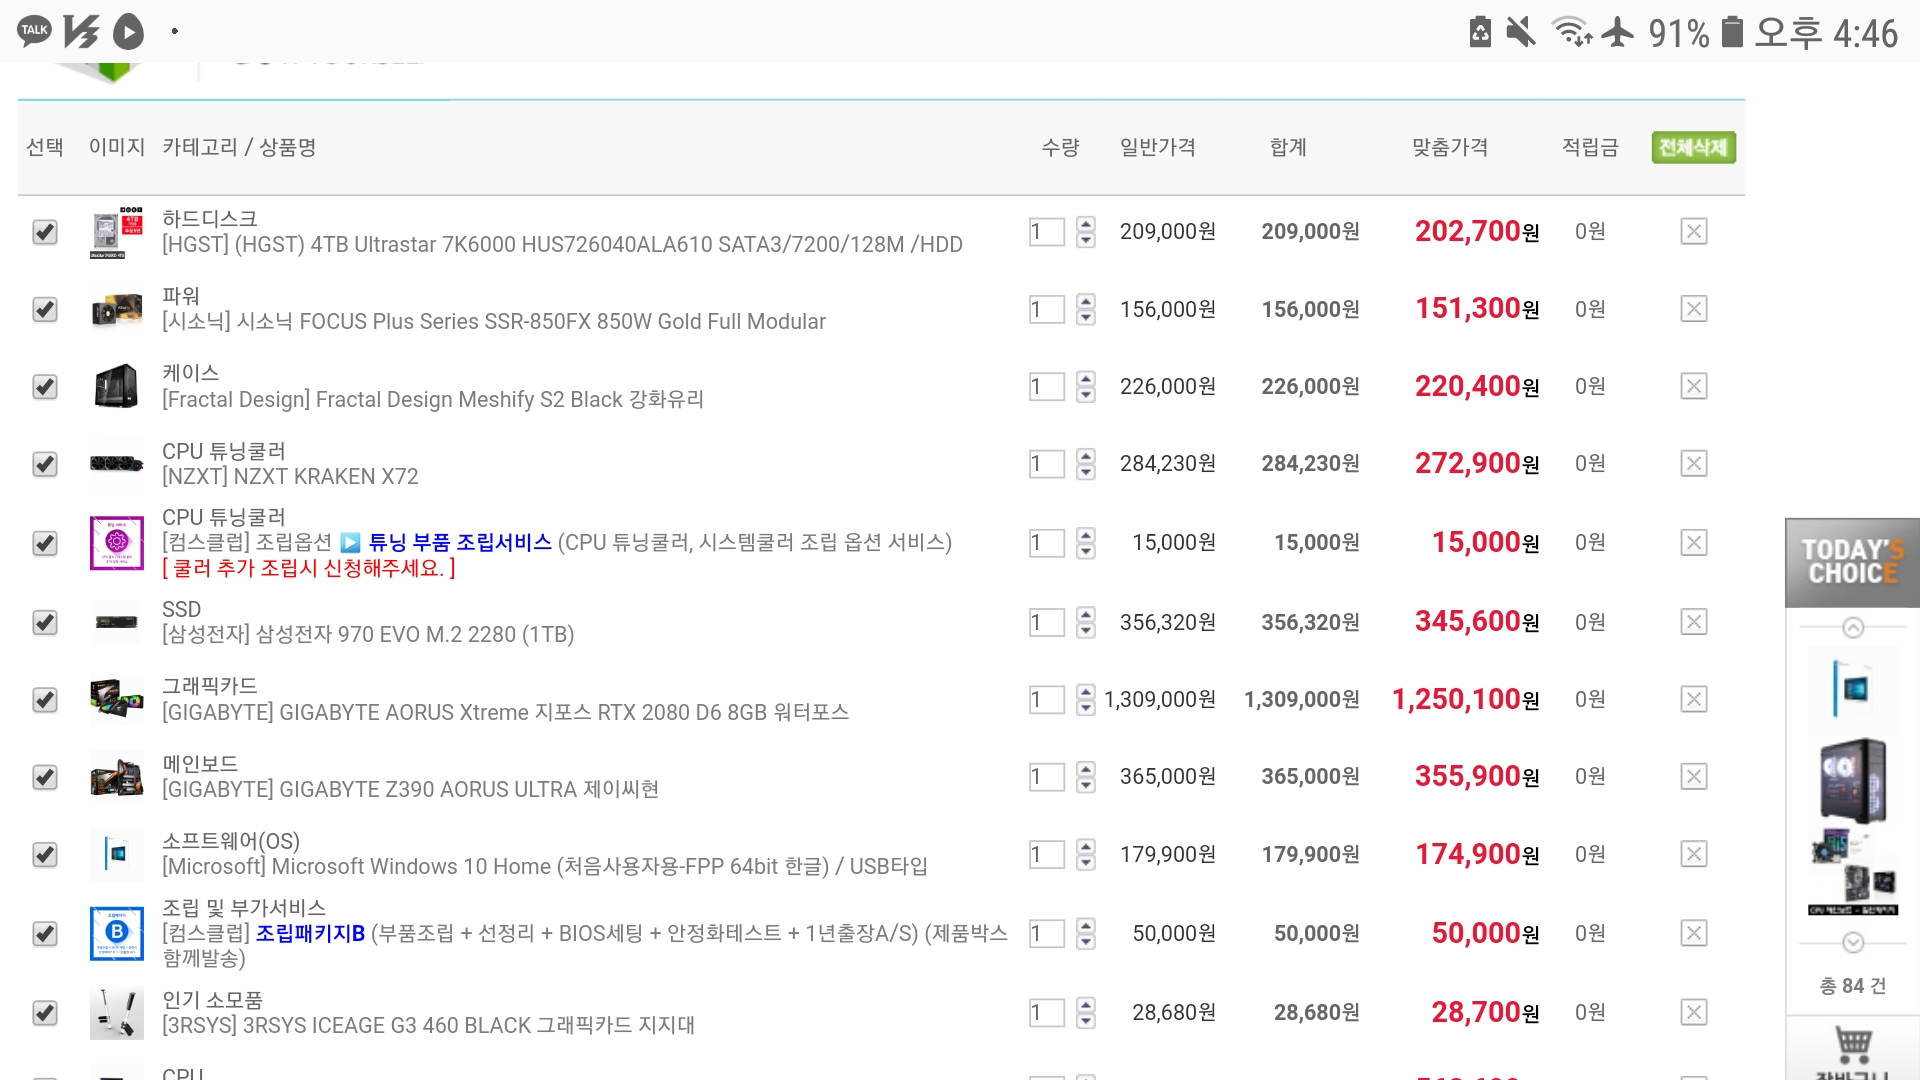Uncheck the Z390 AORUS ULTRA motherboard
The width and height of the screenshot is (1920, 1080).
click(x=45, y=777)
